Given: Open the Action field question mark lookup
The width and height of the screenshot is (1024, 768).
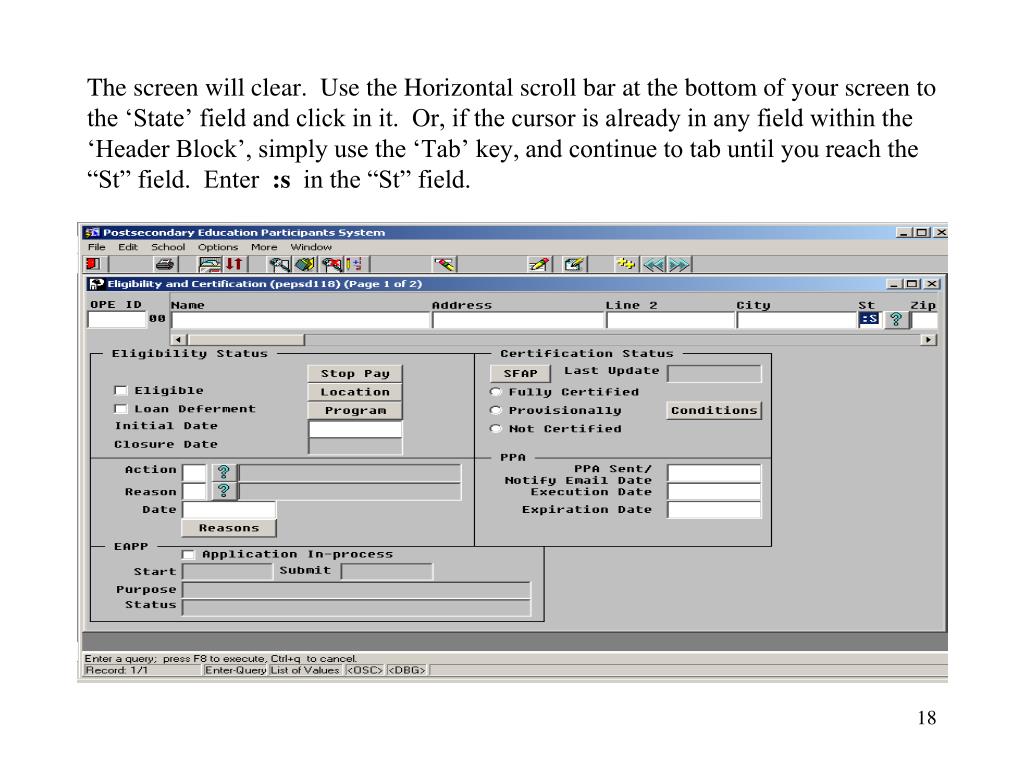Looking at the screenshot, I should 224,472.
